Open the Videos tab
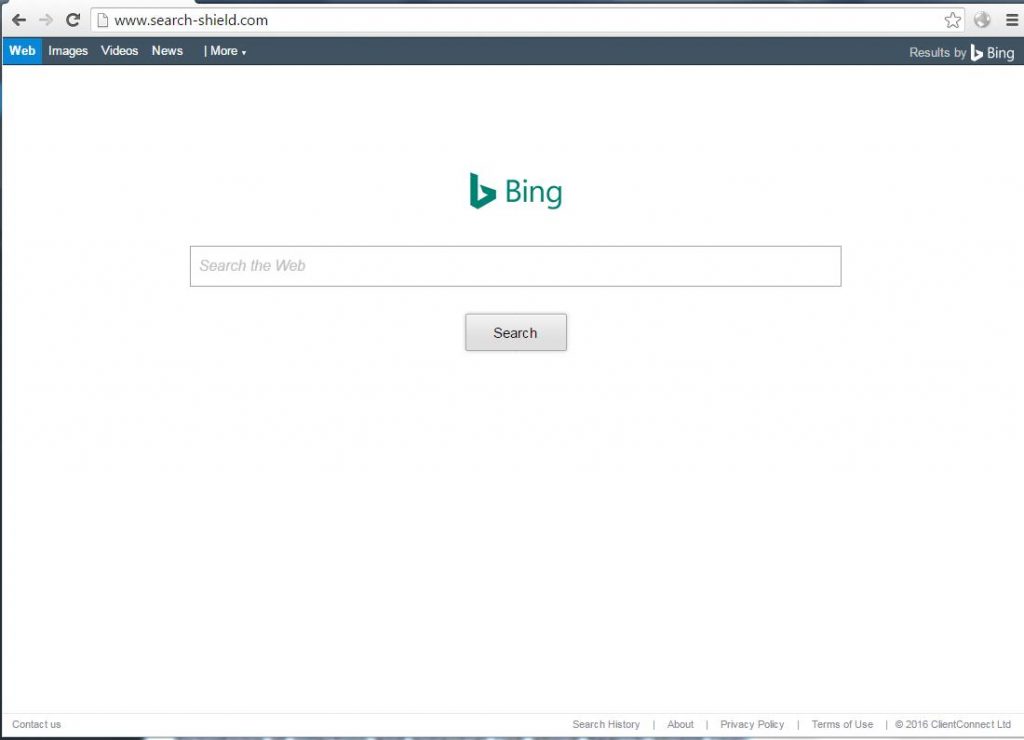The image size is (1024, 740). (x=120, y=51)
